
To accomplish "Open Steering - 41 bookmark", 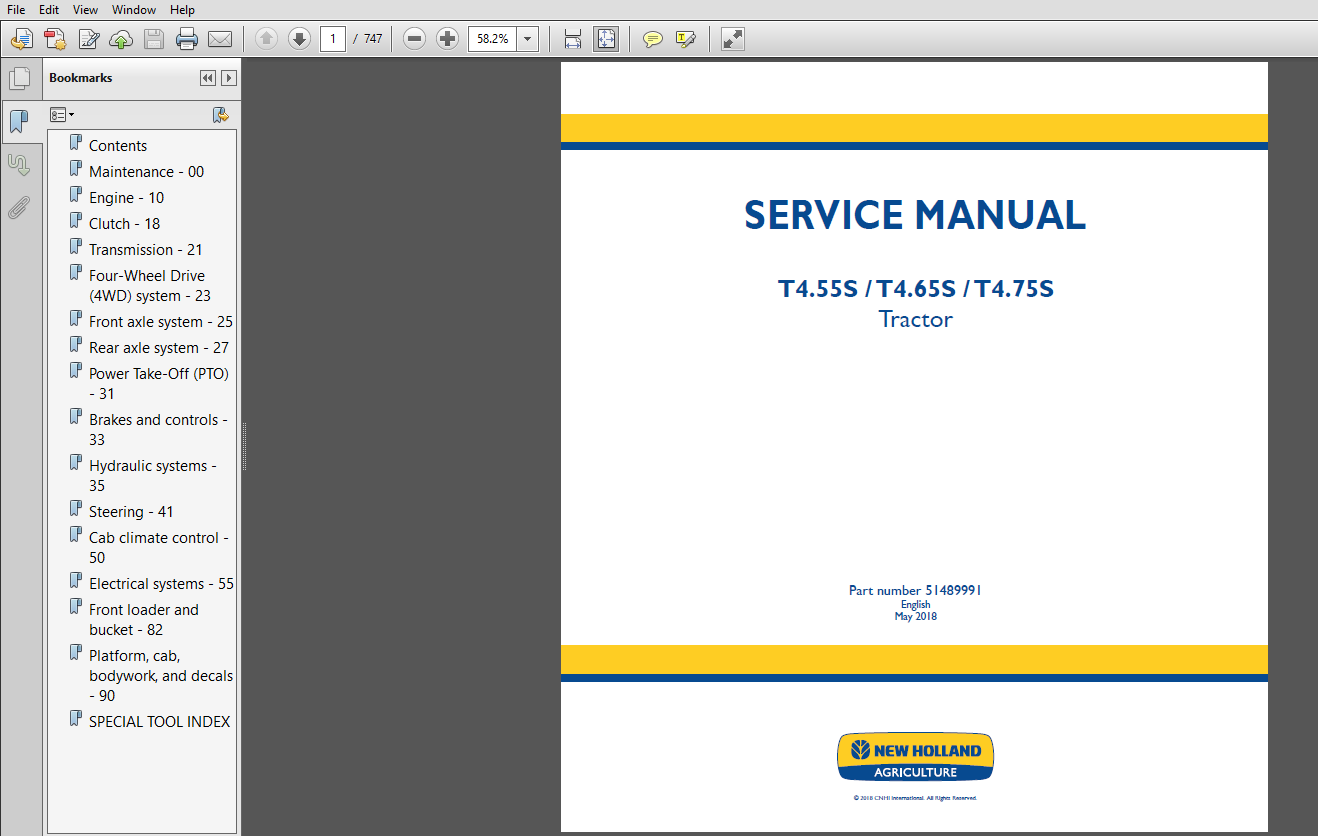I will pos(131,512).
